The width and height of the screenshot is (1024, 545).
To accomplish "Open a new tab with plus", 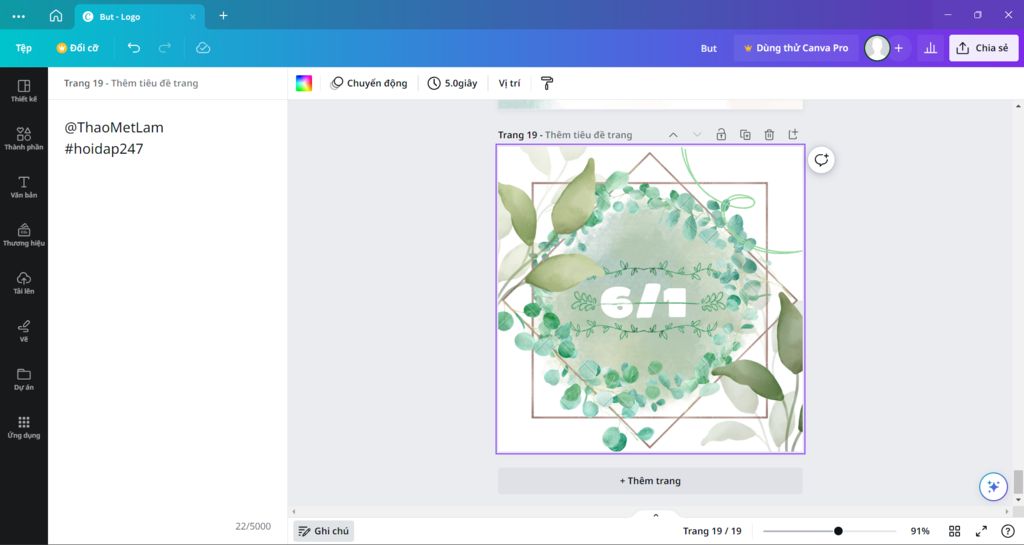I will pos(223,16).
